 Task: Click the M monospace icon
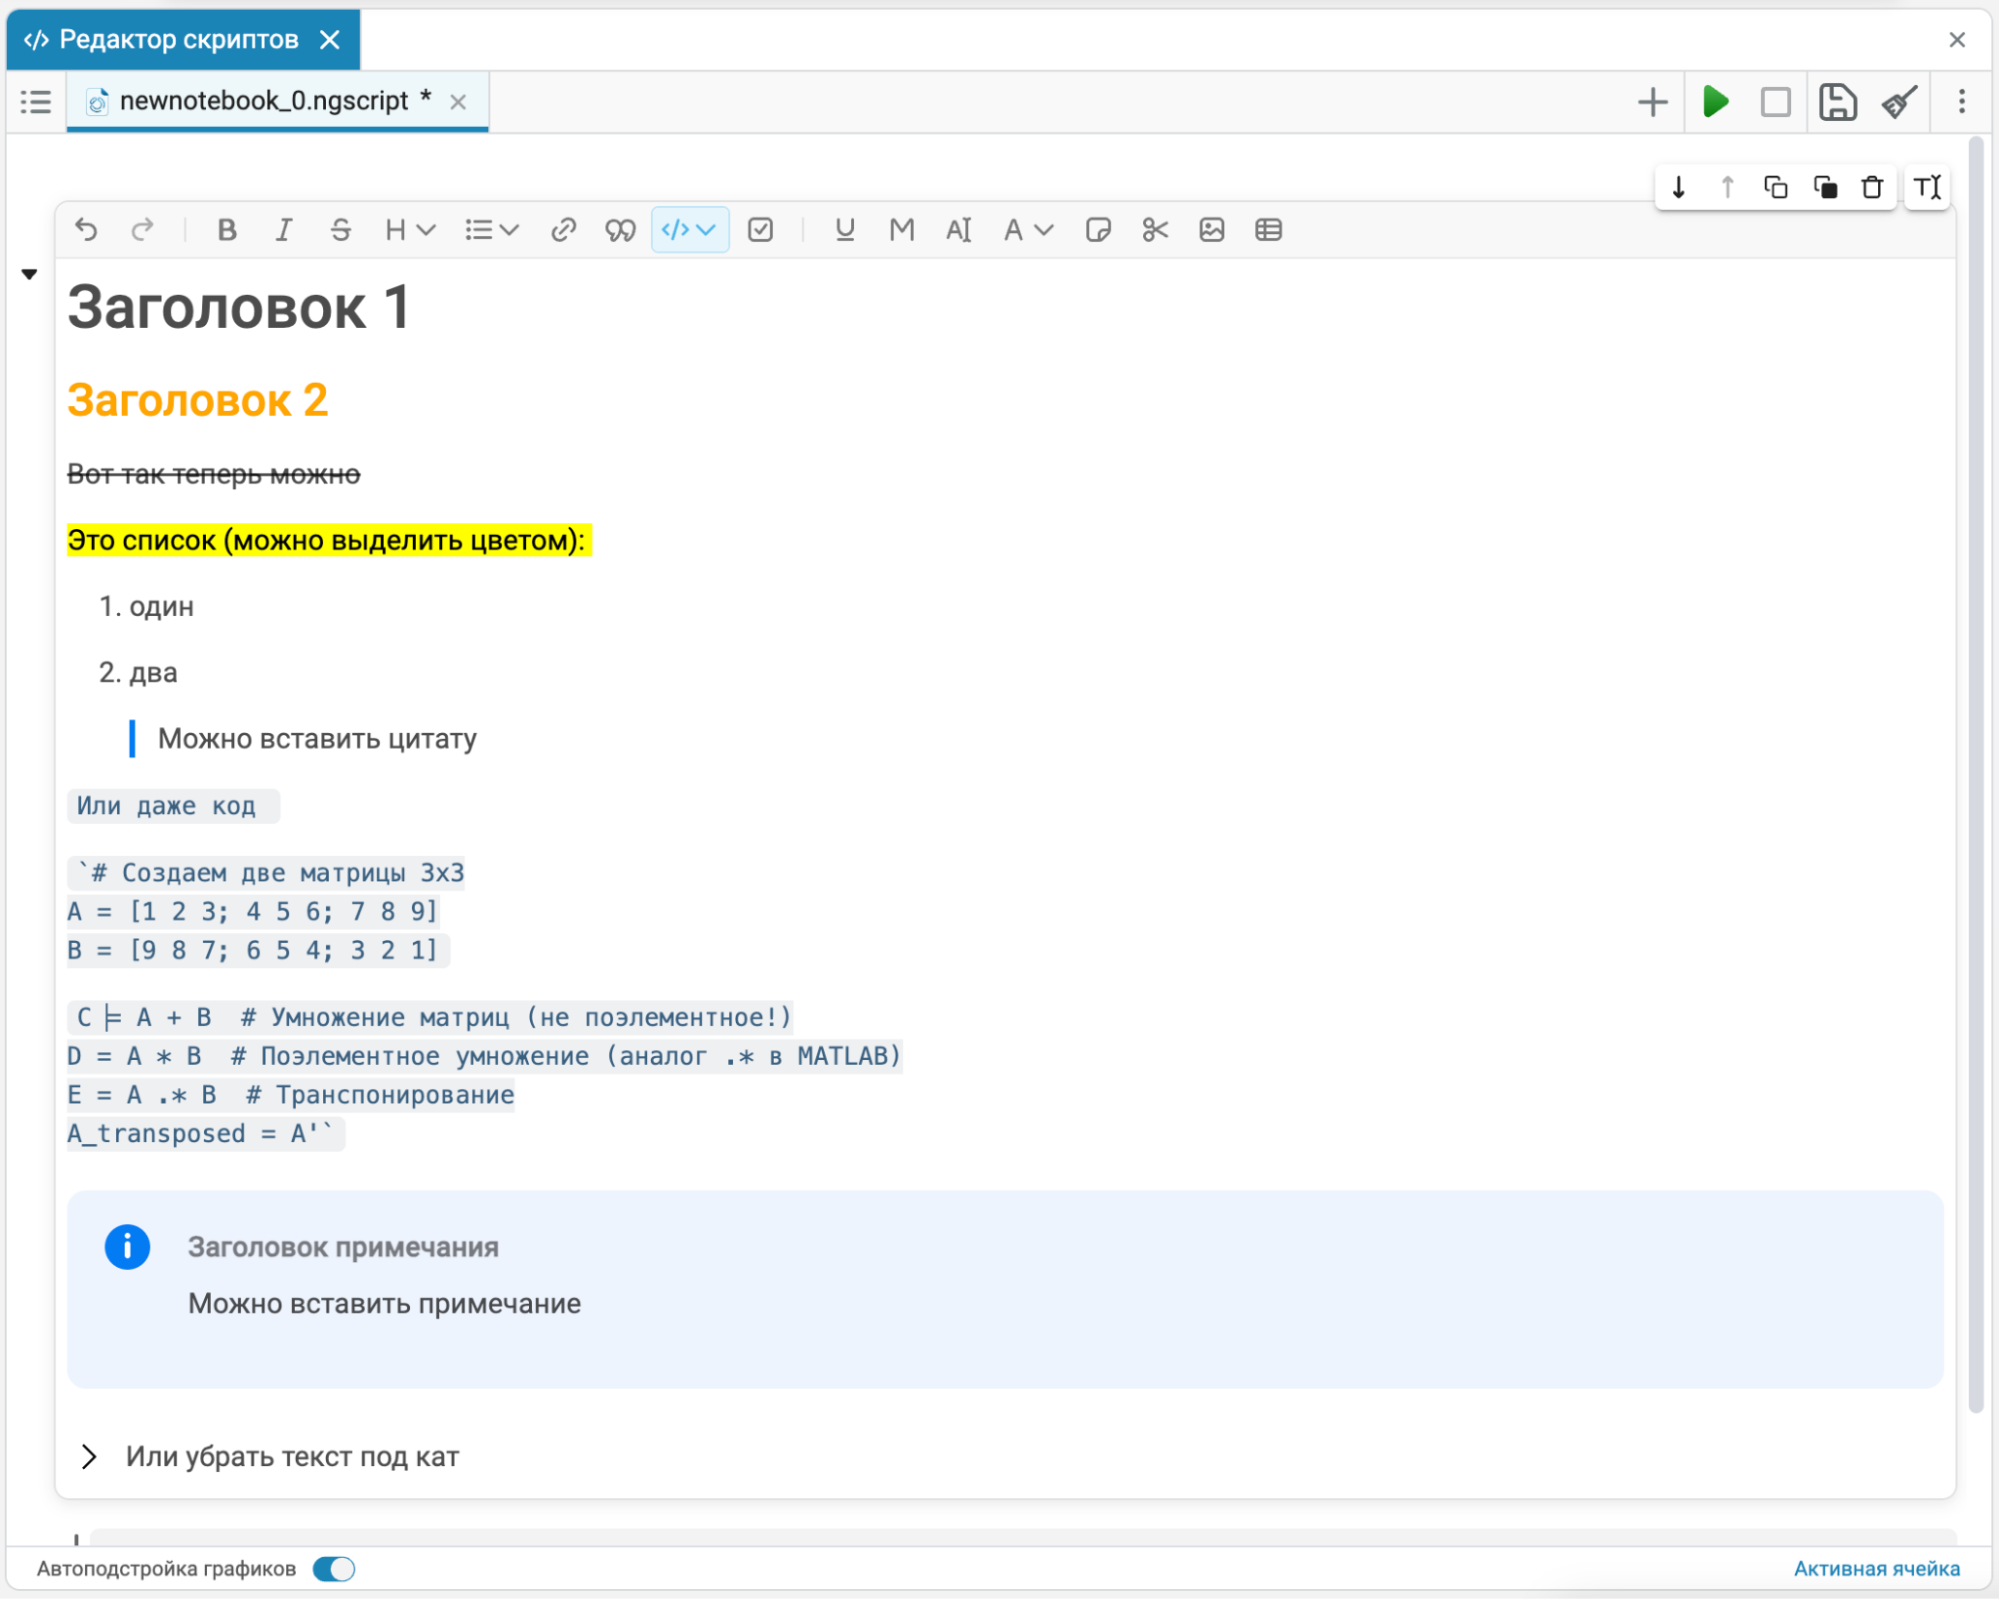pyautogui.click(x=902, y=230)
